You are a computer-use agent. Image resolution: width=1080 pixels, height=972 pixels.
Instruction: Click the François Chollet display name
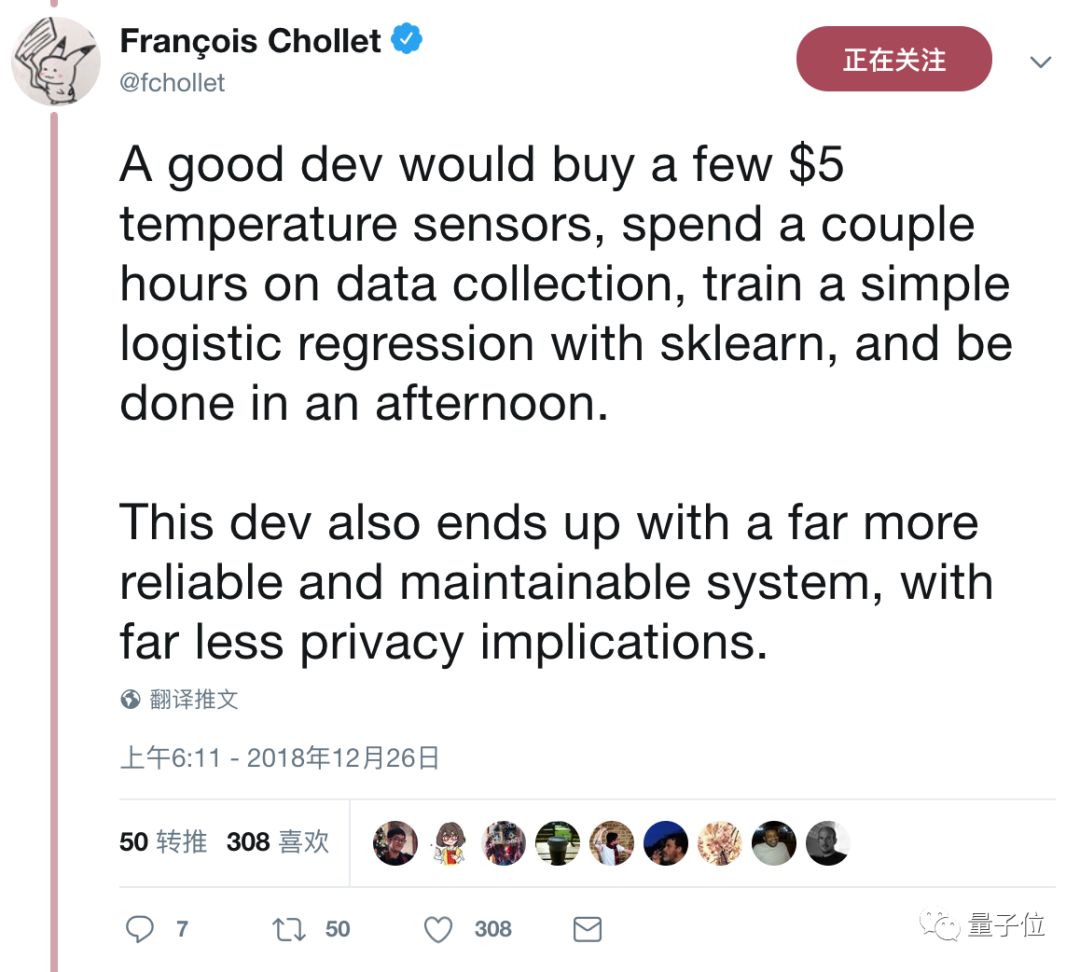click(250, 41)
